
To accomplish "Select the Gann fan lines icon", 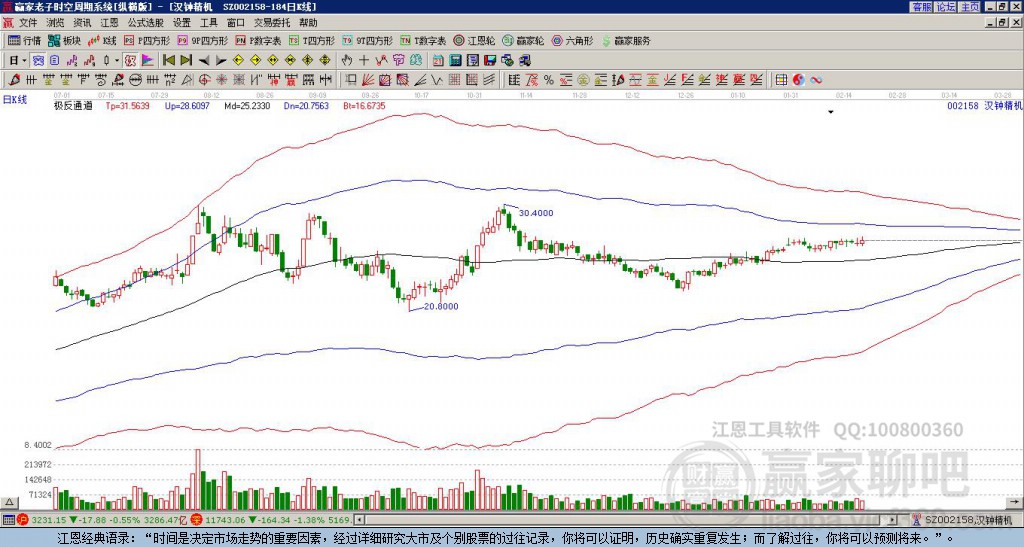I will click(x=367, y=80).
